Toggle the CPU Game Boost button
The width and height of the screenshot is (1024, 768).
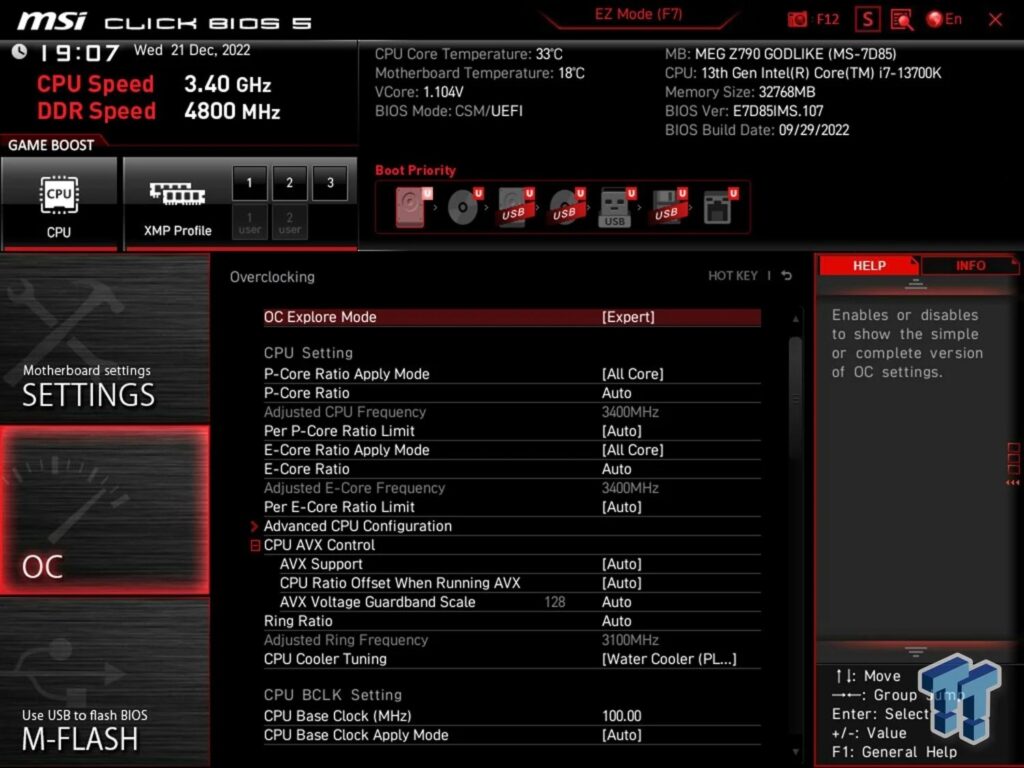pyautogui.click(x=59, y=204)
